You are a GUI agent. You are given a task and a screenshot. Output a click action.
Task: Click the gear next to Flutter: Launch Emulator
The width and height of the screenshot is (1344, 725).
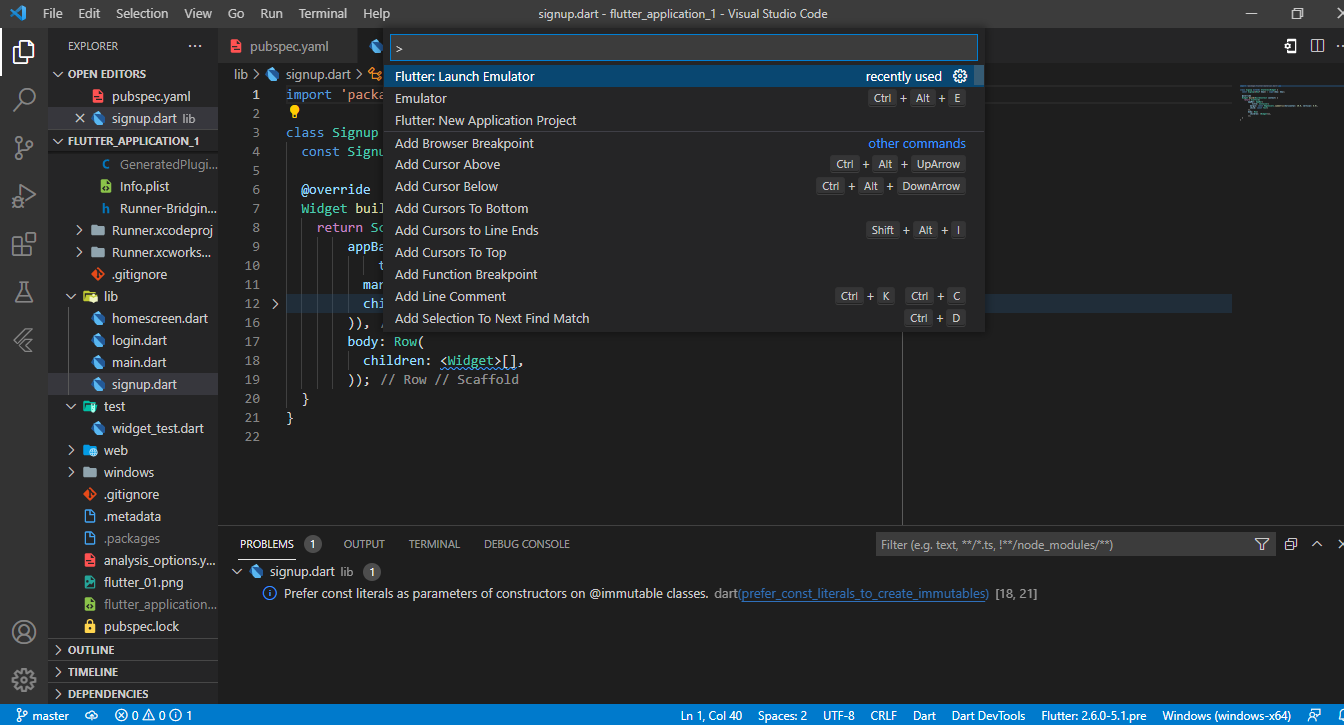960,76
